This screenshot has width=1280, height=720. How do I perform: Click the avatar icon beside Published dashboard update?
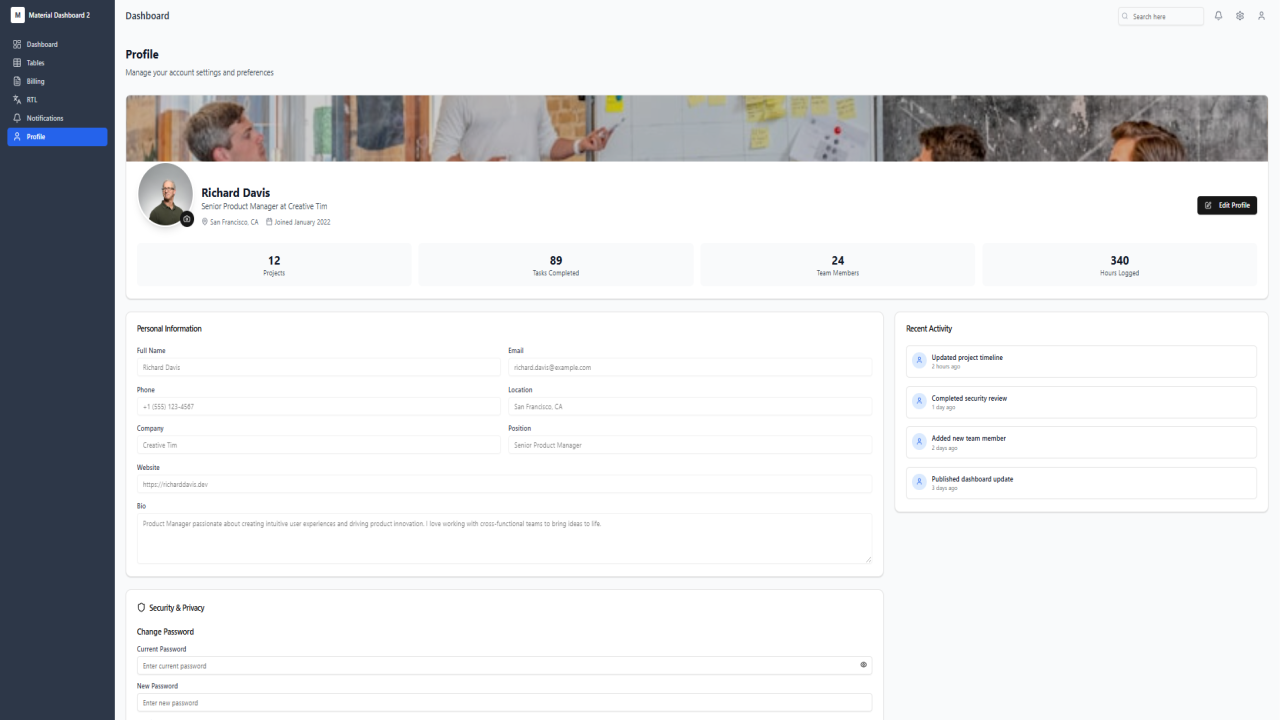pyautogui.click(x=920, y=482)
